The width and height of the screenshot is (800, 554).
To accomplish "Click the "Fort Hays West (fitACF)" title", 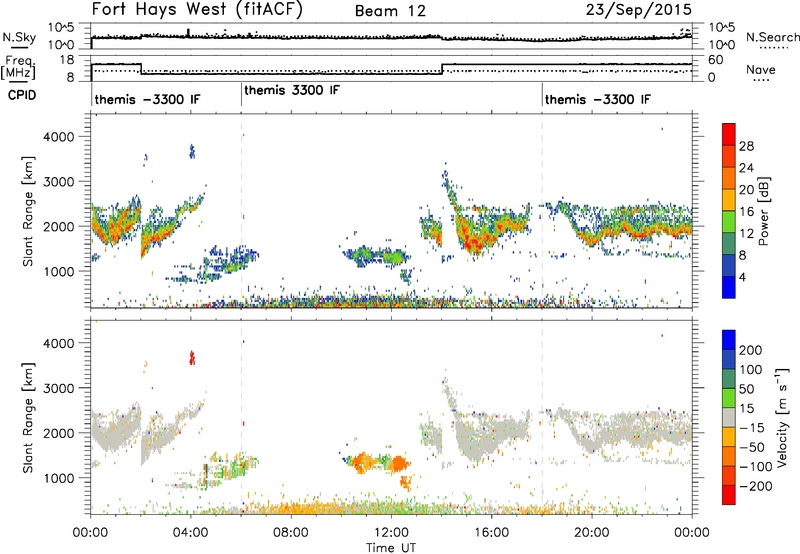I will pos(197,10).
